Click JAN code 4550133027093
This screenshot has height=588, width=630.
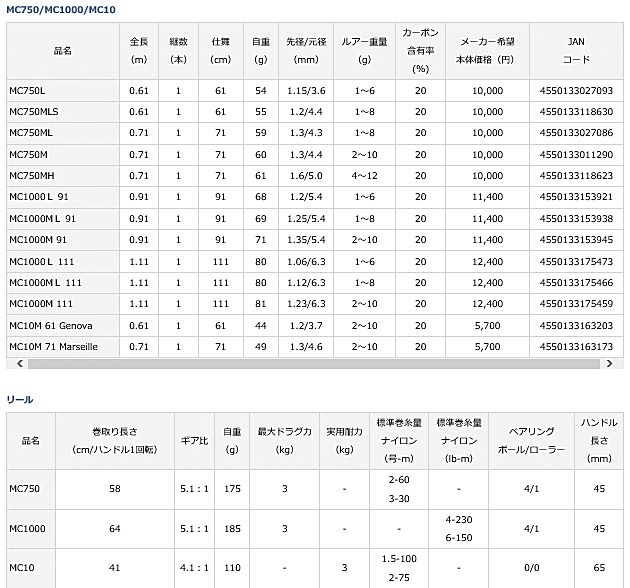click(x=576, y=90)
